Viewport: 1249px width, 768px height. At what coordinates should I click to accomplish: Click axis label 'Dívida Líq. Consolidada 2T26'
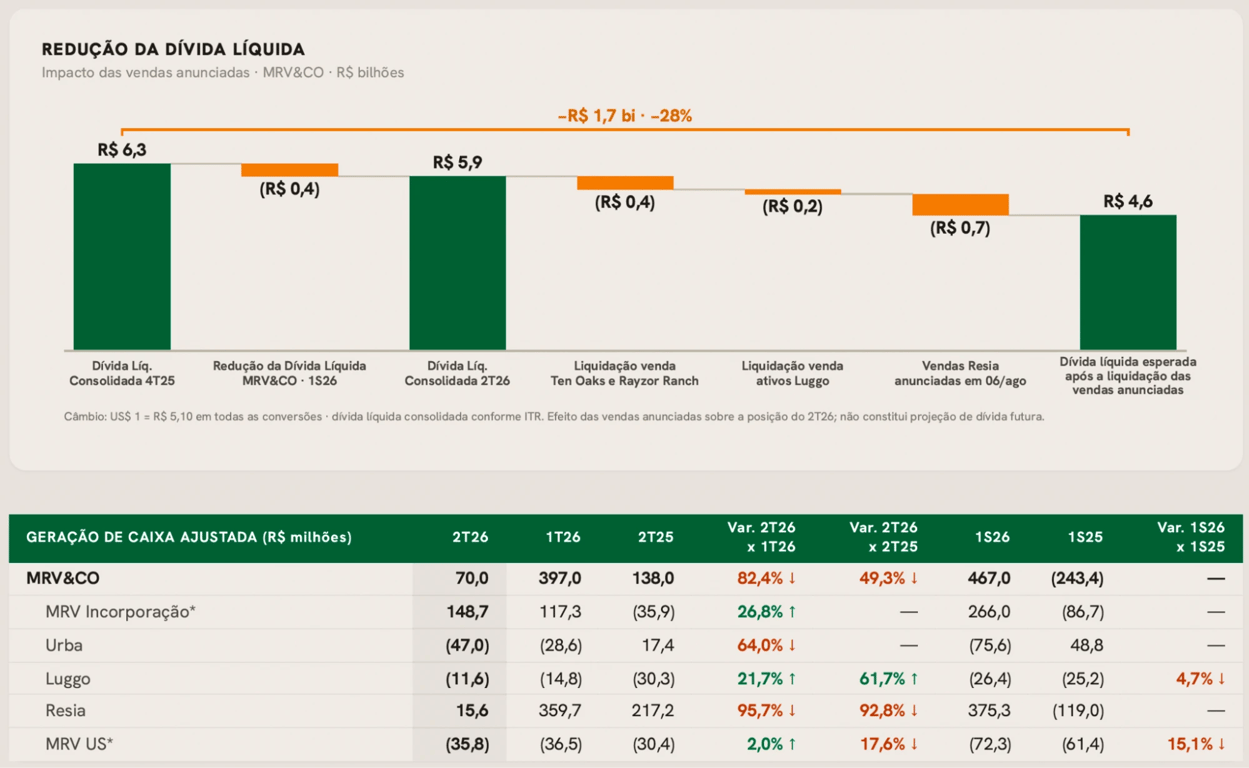457,373
